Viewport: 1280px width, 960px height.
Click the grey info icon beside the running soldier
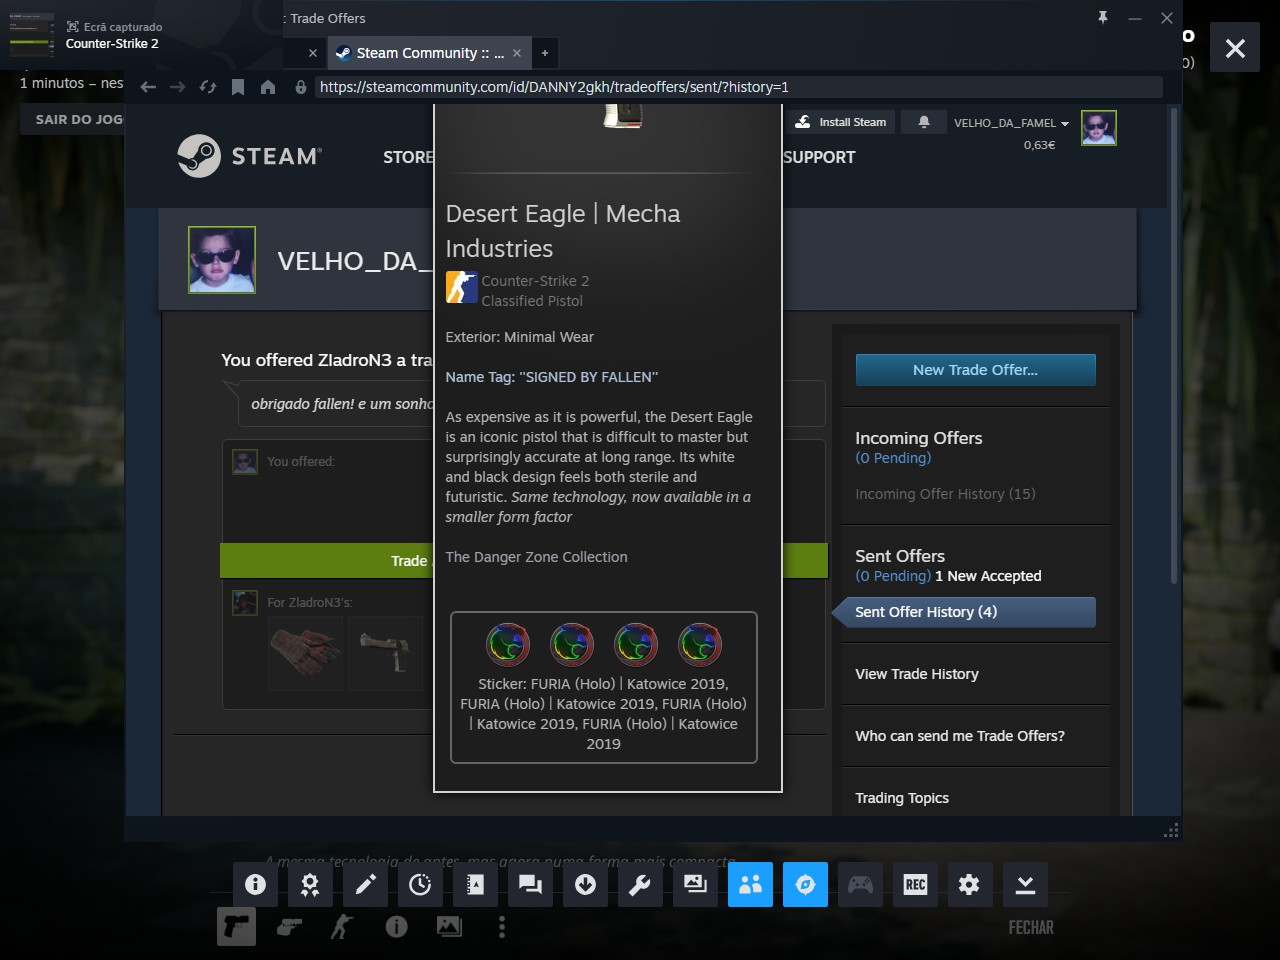point(396,927)
